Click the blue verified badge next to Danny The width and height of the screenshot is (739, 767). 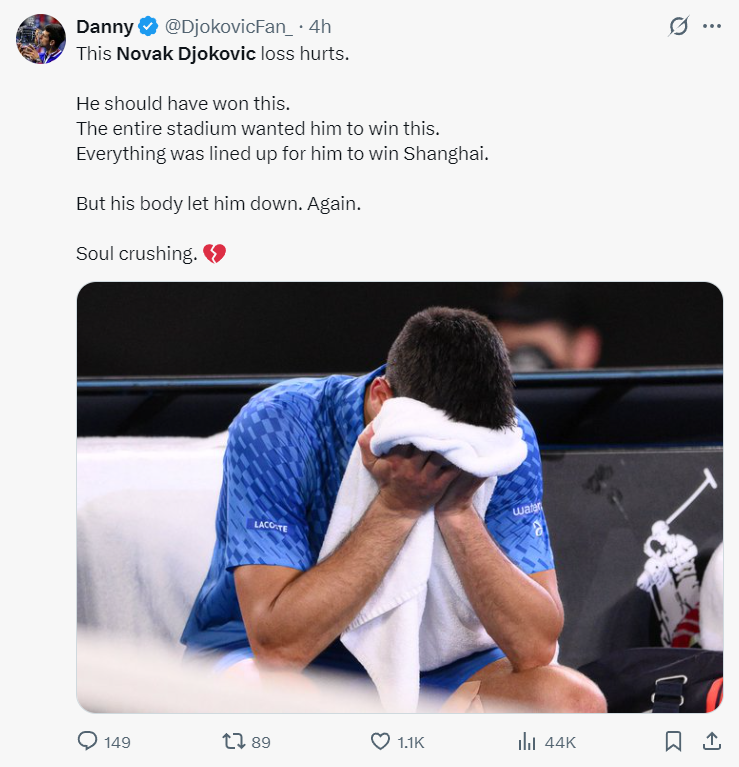coord(148,25)
